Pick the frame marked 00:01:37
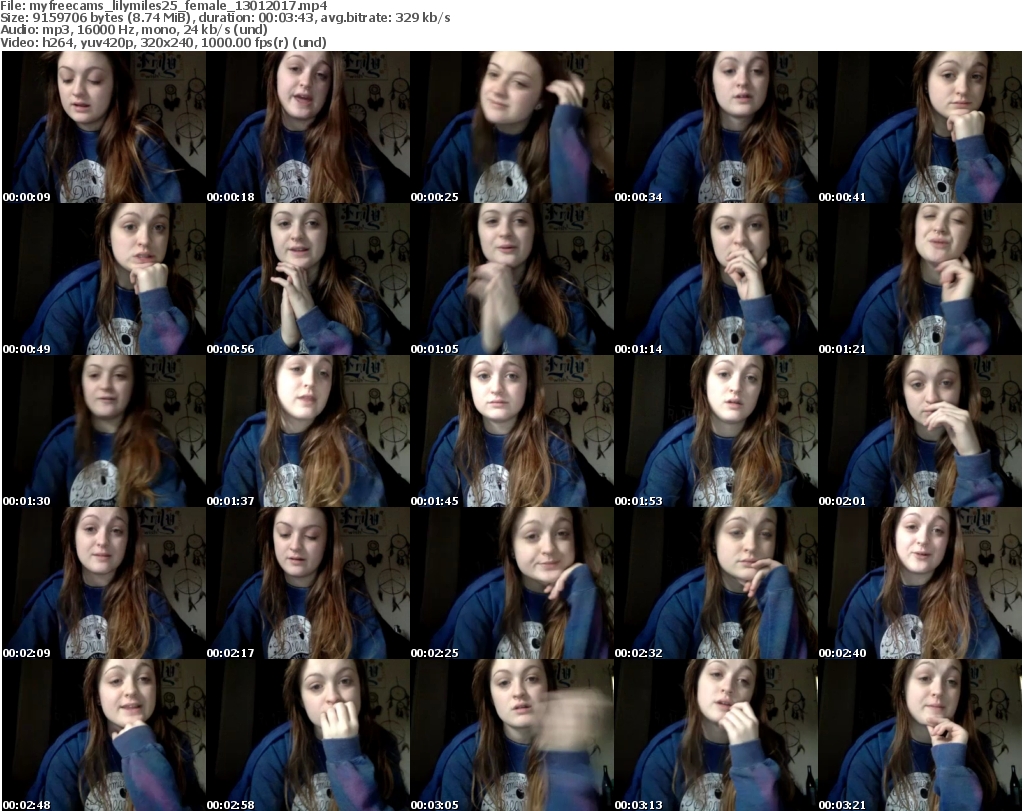Viewport: 1024px width, 811px height. 308,431
